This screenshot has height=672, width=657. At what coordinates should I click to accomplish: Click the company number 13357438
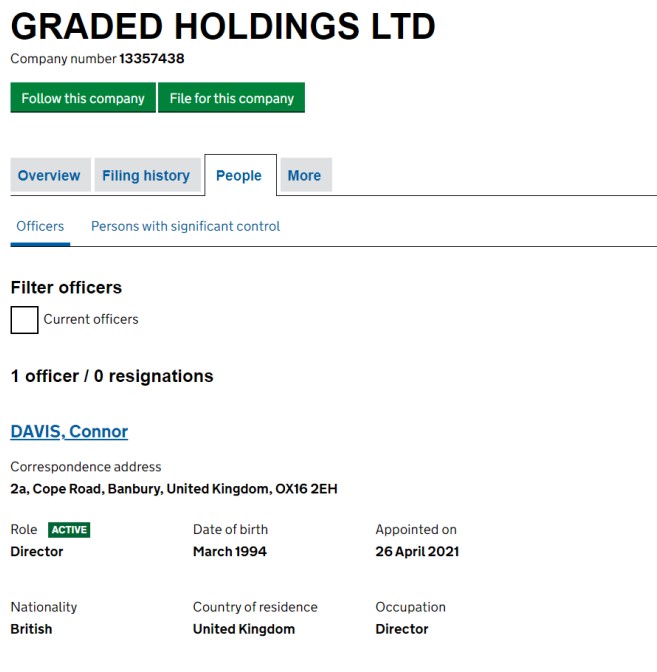pos(152,59)
